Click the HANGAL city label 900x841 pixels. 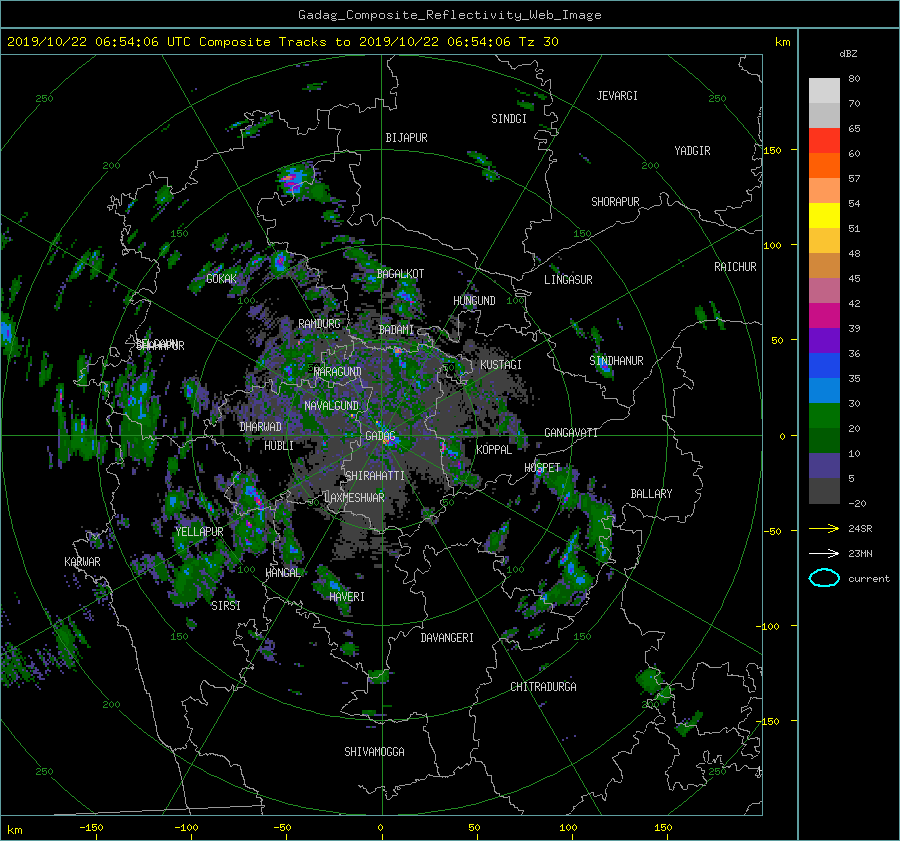[282, 573]
